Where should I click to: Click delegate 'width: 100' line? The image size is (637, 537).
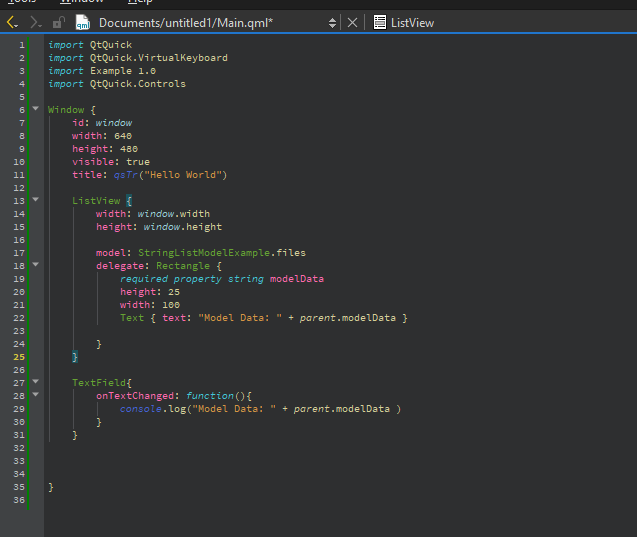point(150,305)
